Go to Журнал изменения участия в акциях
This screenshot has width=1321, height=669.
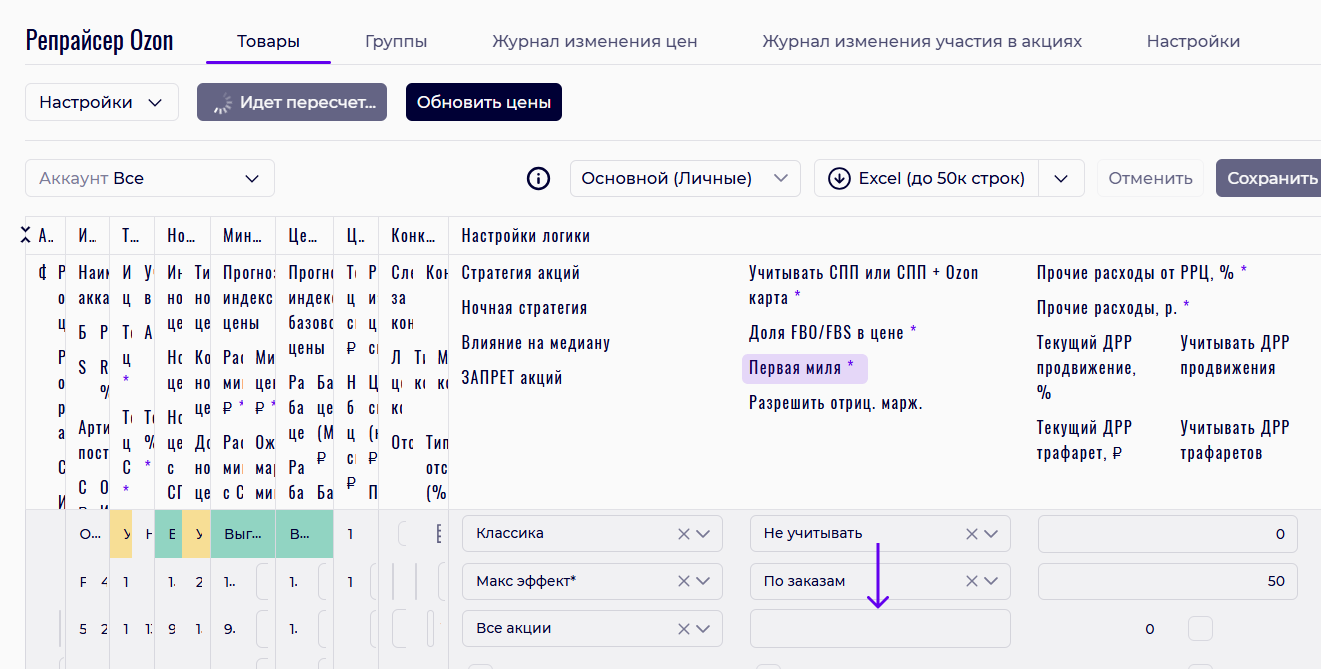pyautogui.click(x=921, y=42)
